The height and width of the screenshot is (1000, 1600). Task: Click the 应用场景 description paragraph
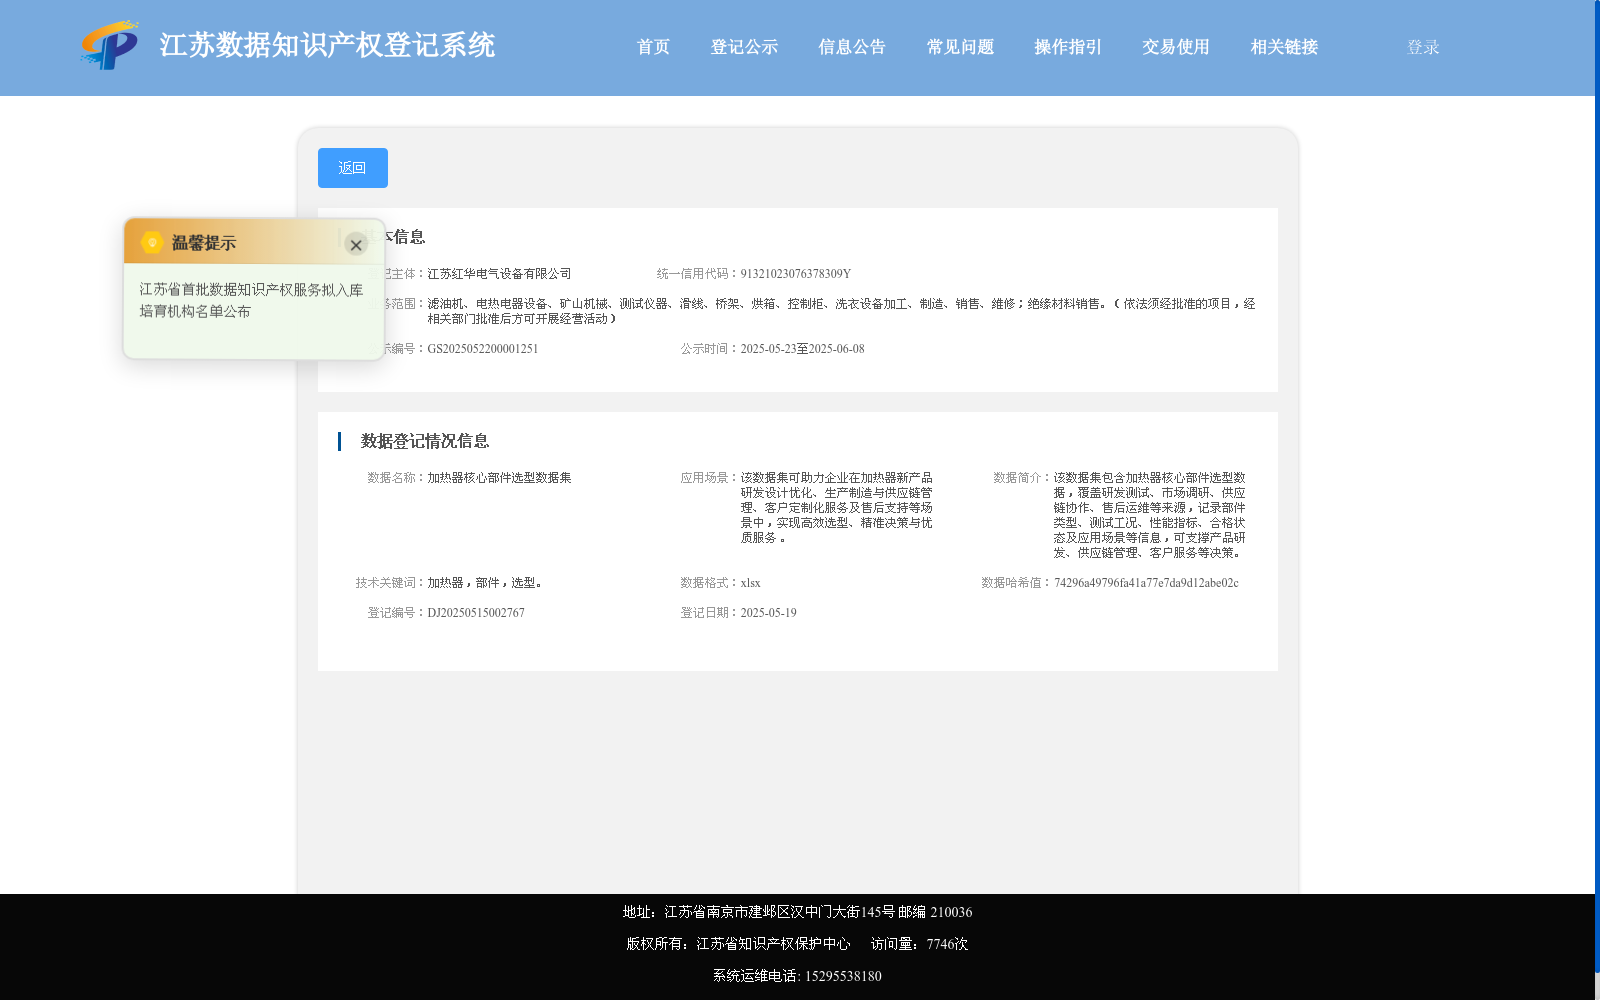coord(837,508)
